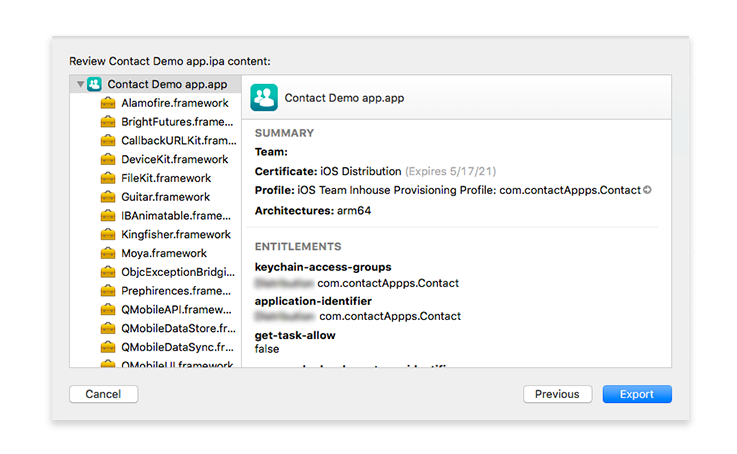
Task: Select Contact Demo app.app tree row
Action: point(156,84)
